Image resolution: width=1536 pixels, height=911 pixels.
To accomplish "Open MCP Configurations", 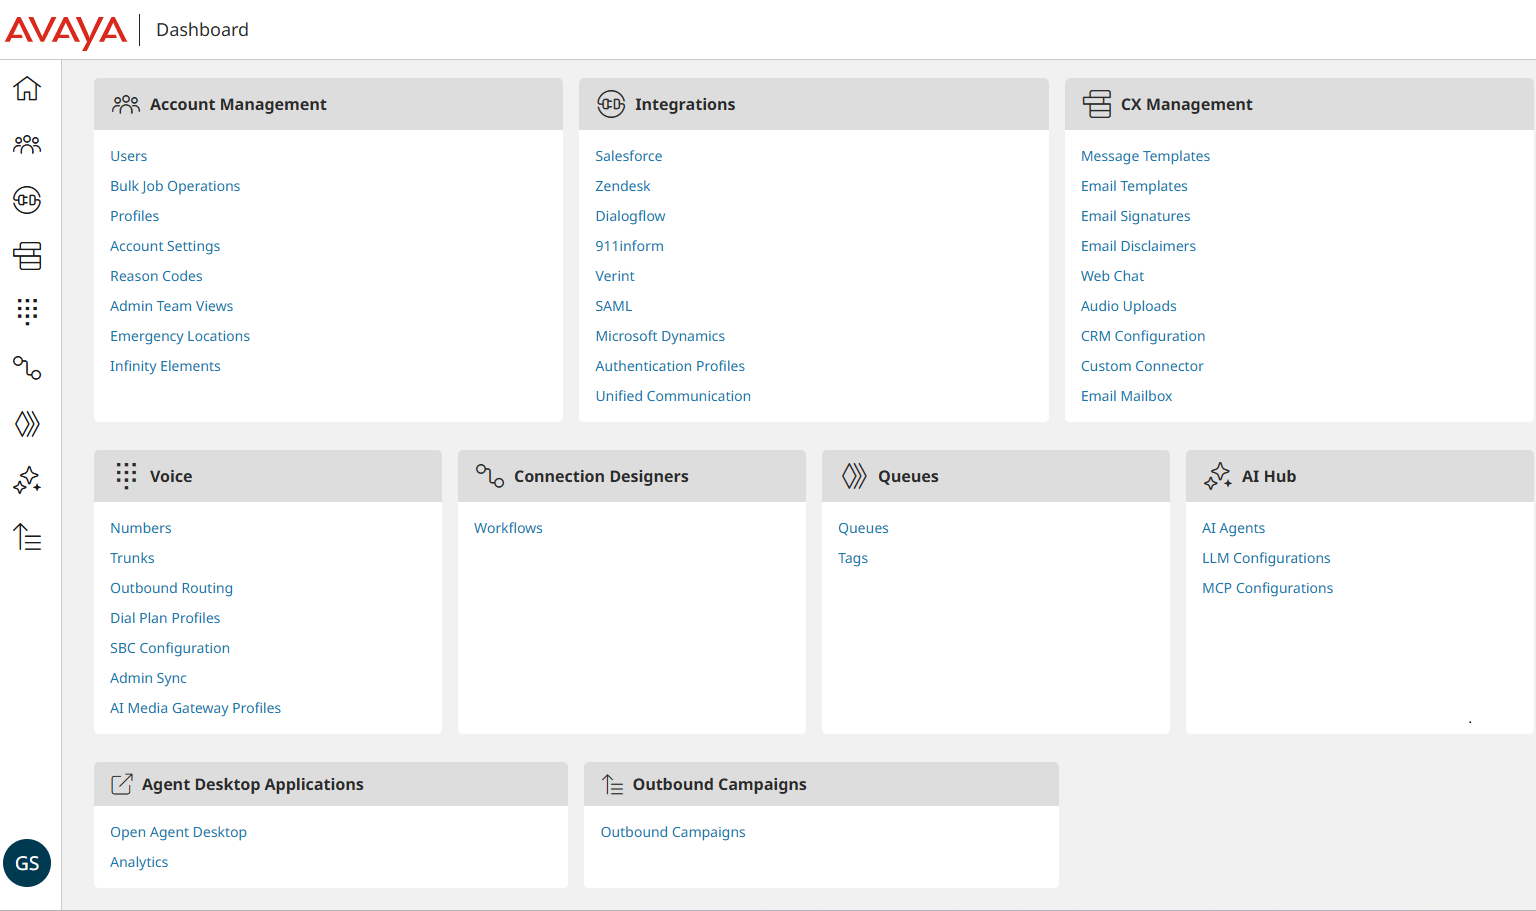I will click(x=1267, y=588).
